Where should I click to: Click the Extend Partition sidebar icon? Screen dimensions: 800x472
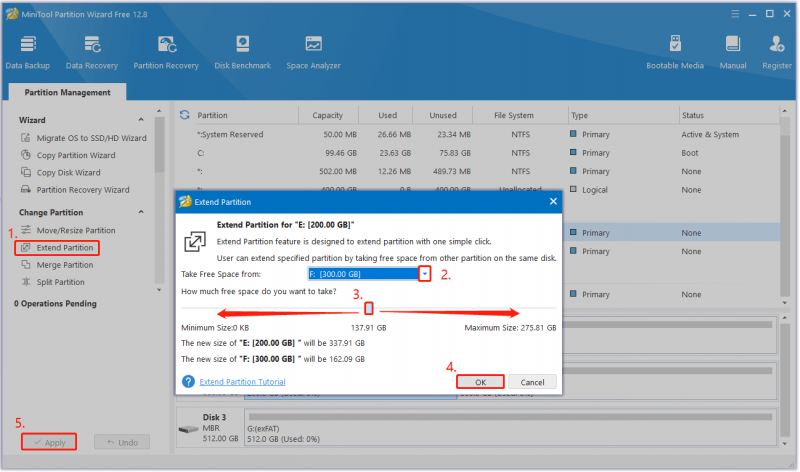(x=26, y=247)
